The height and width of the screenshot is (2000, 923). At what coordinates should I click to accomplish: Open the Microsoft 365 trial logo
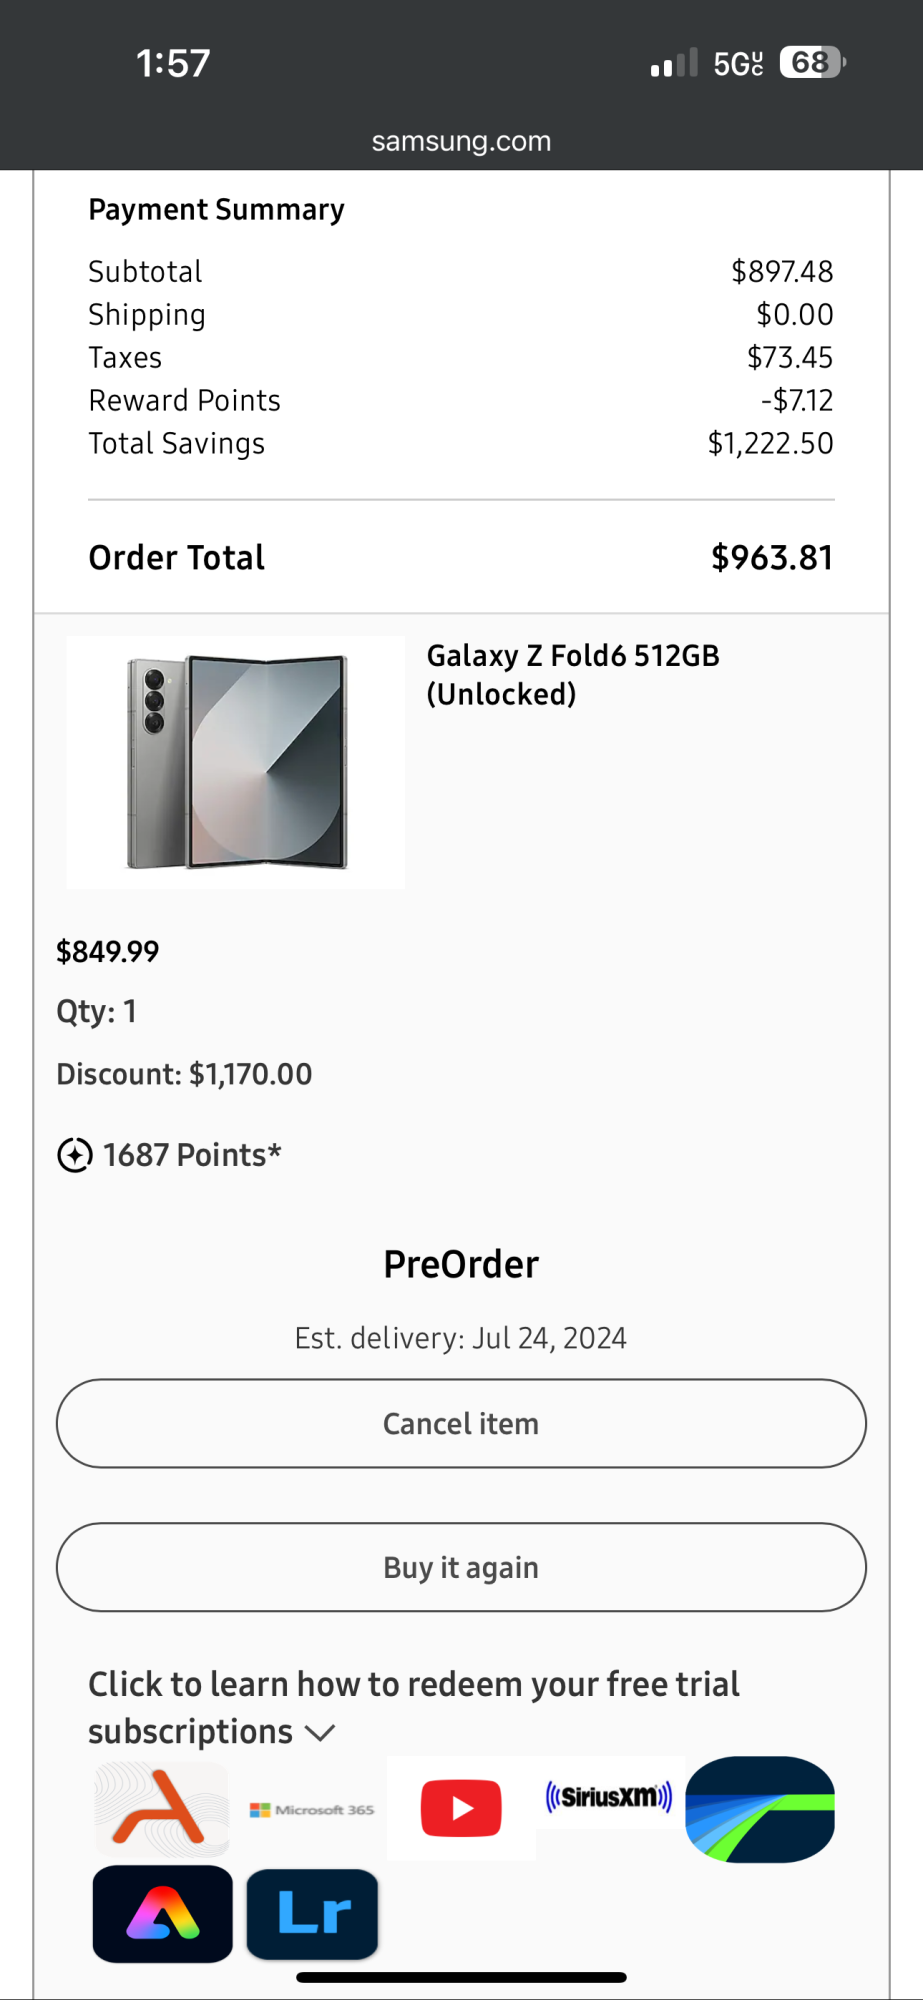pyautogui.click(x=312, y=1809)
